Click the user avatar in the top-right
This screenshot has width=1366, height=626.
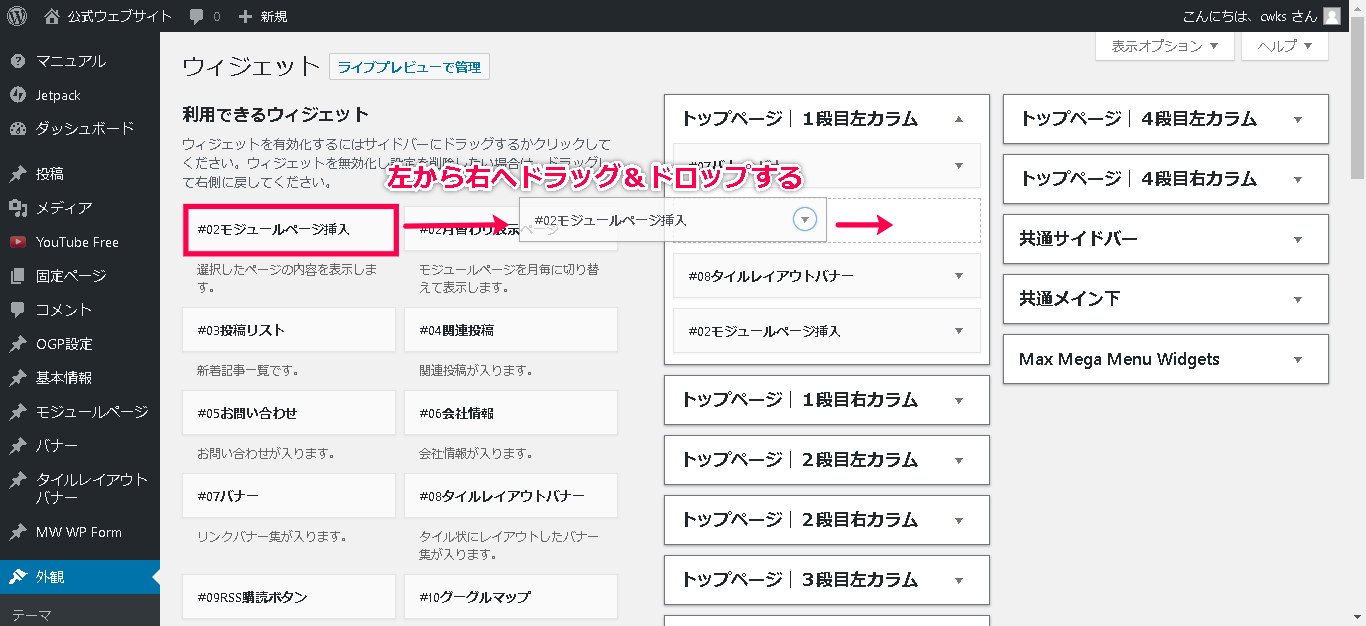[x=1331, y=16]
